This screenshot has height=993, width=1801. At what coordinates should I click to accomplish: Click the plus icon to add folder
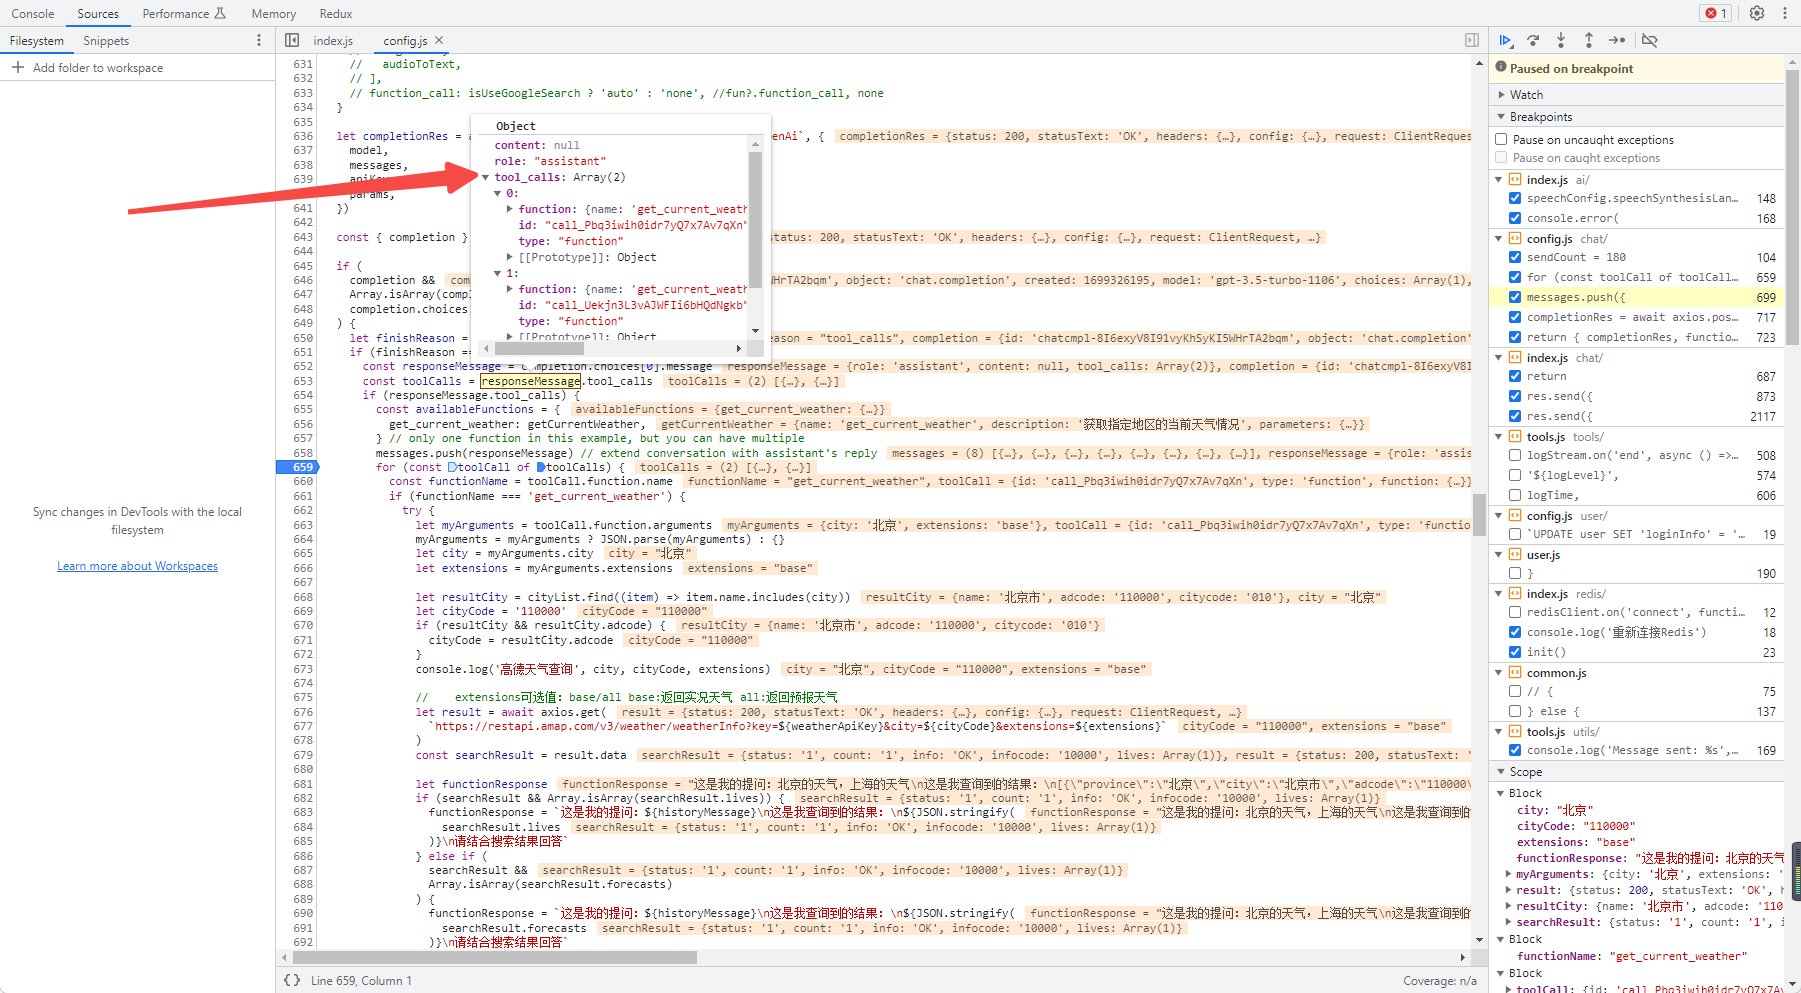[18, 67]
